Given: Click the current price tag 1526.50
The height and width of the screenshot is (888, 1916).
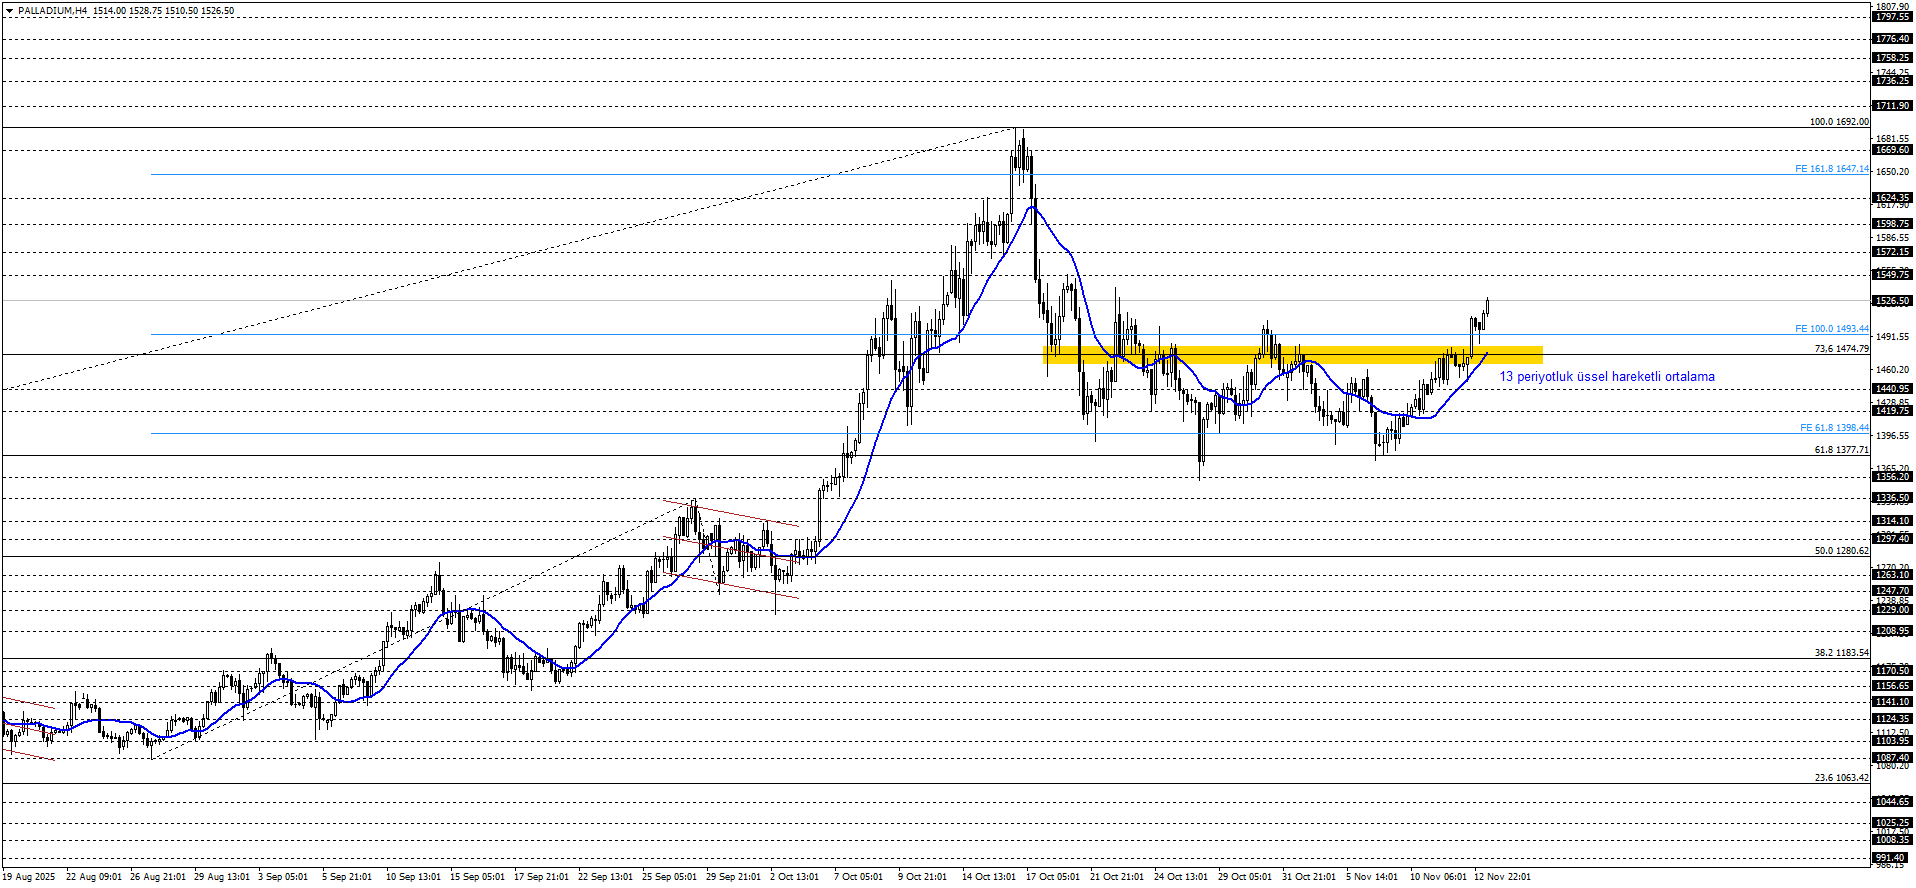Looking at the screenshot, I should 1892,301.
